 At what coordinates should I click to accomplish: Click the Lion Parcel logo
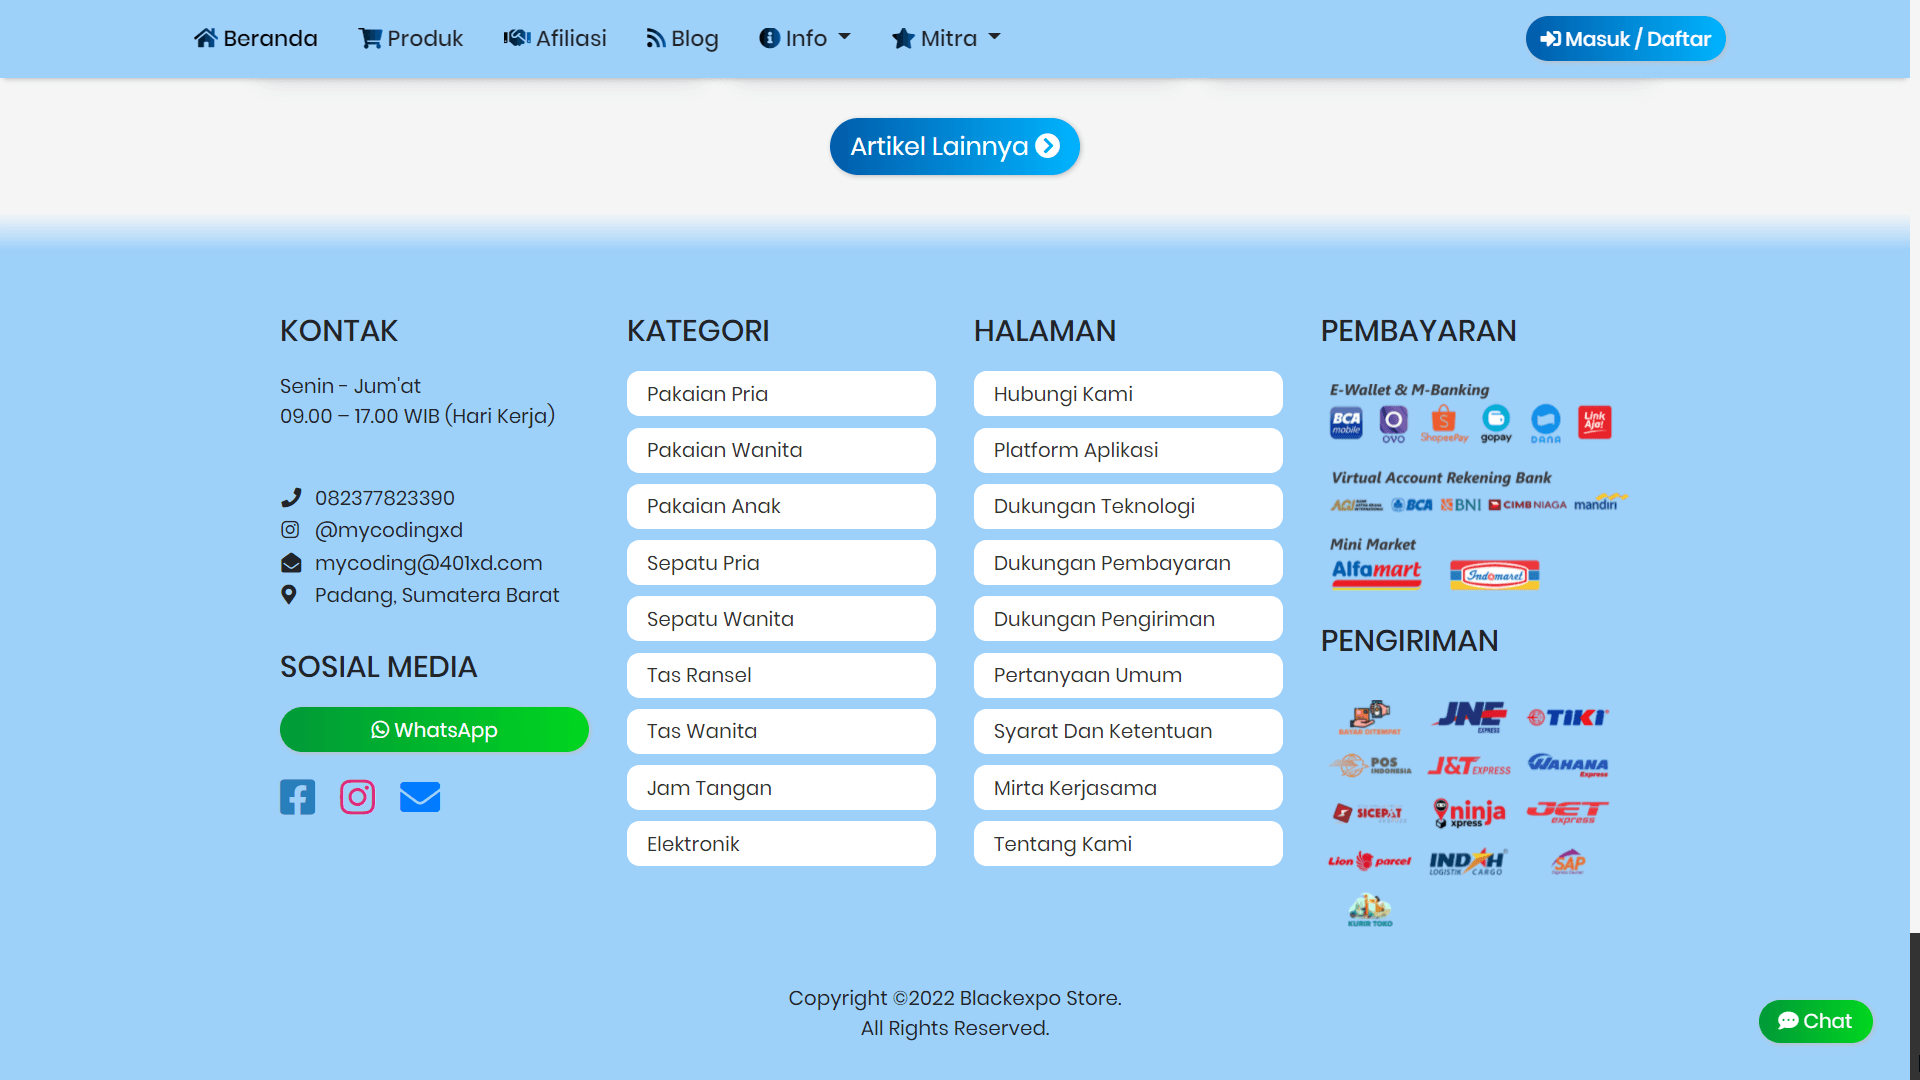tap(1369, 860)
